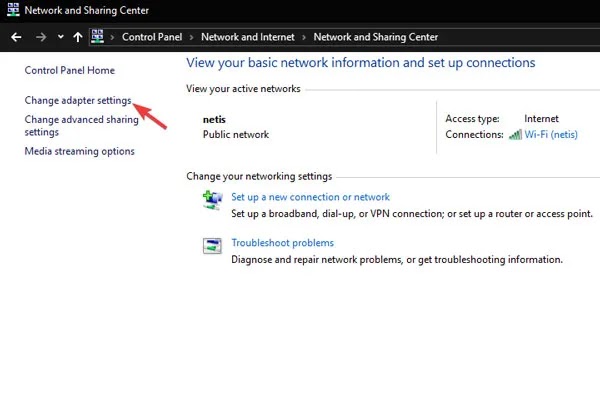Expand chevron after Network and Internet
600x400 pixels.
(x=304, y=38)
